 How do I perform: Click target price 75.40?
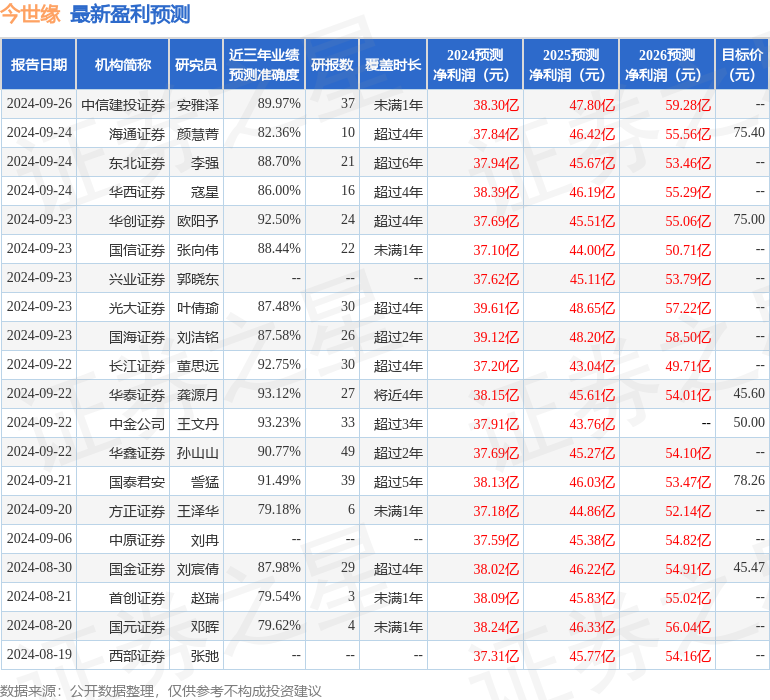tap(749, 132)
